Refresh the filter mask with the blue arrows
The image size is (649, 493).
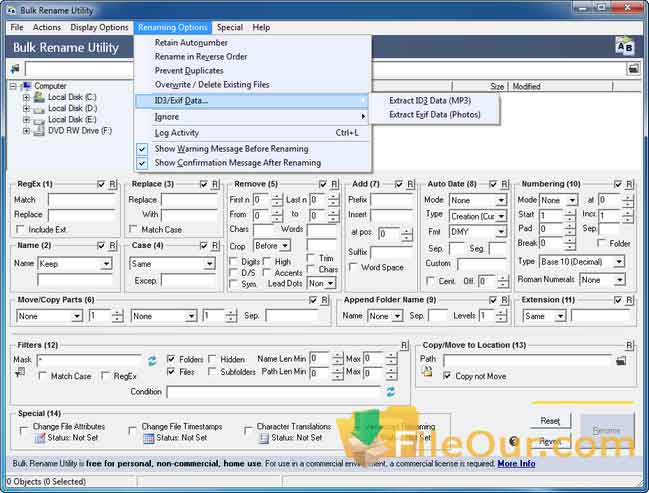point(152,361)
